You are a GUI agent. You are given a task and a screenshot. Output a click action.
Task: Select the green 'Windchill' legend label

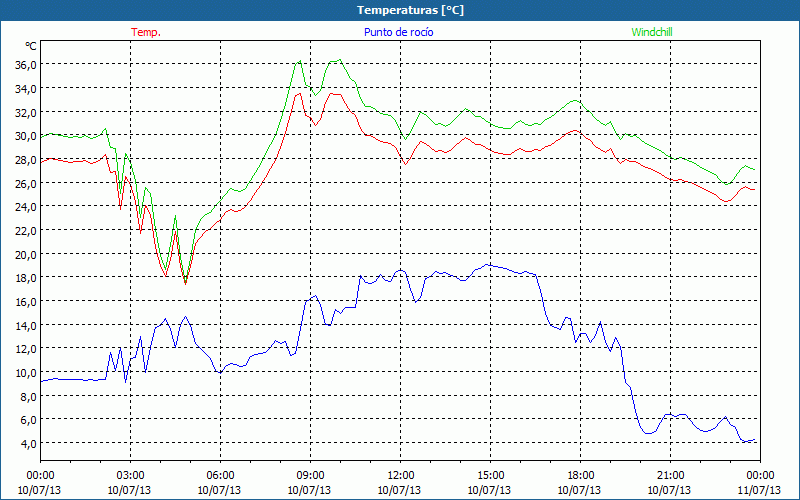point(652,32)
